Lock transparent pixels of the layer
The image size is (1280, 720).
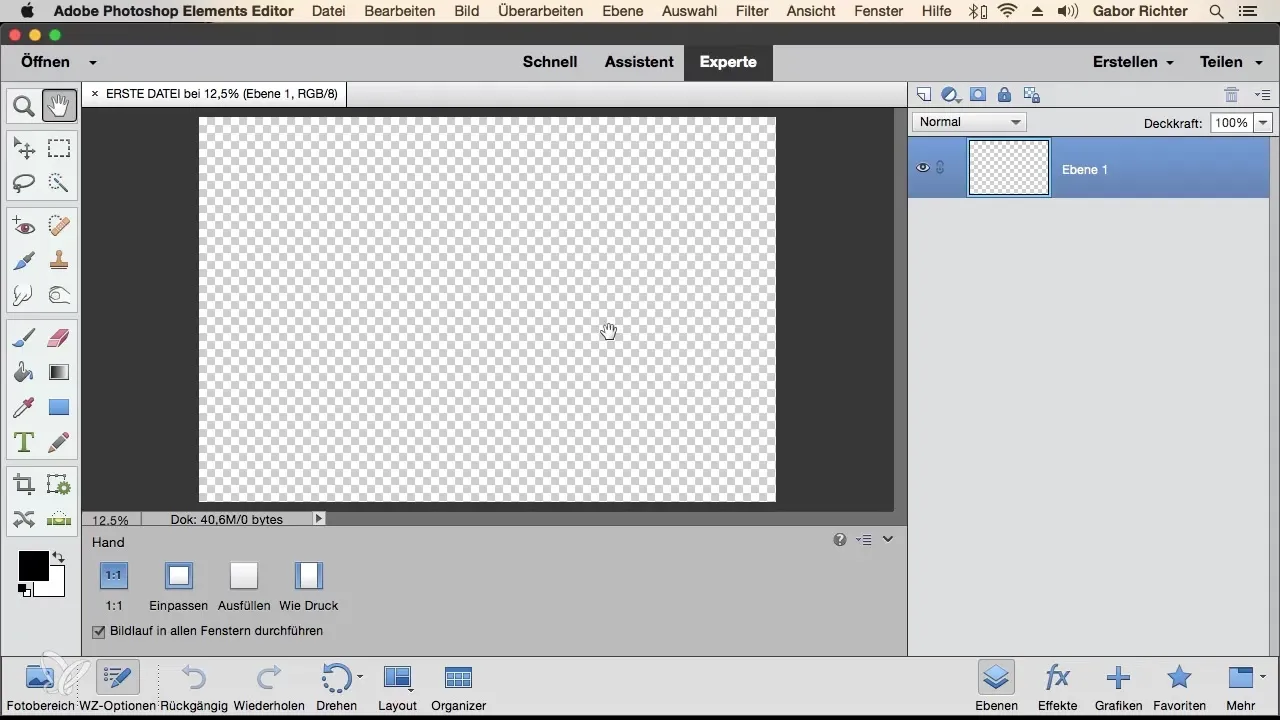pos(1032,95)
